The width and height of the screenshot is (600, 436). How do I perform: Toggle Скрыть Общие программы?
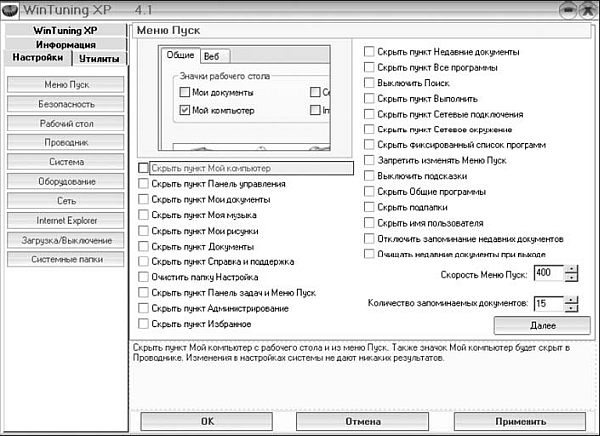[x=369, y=191]
